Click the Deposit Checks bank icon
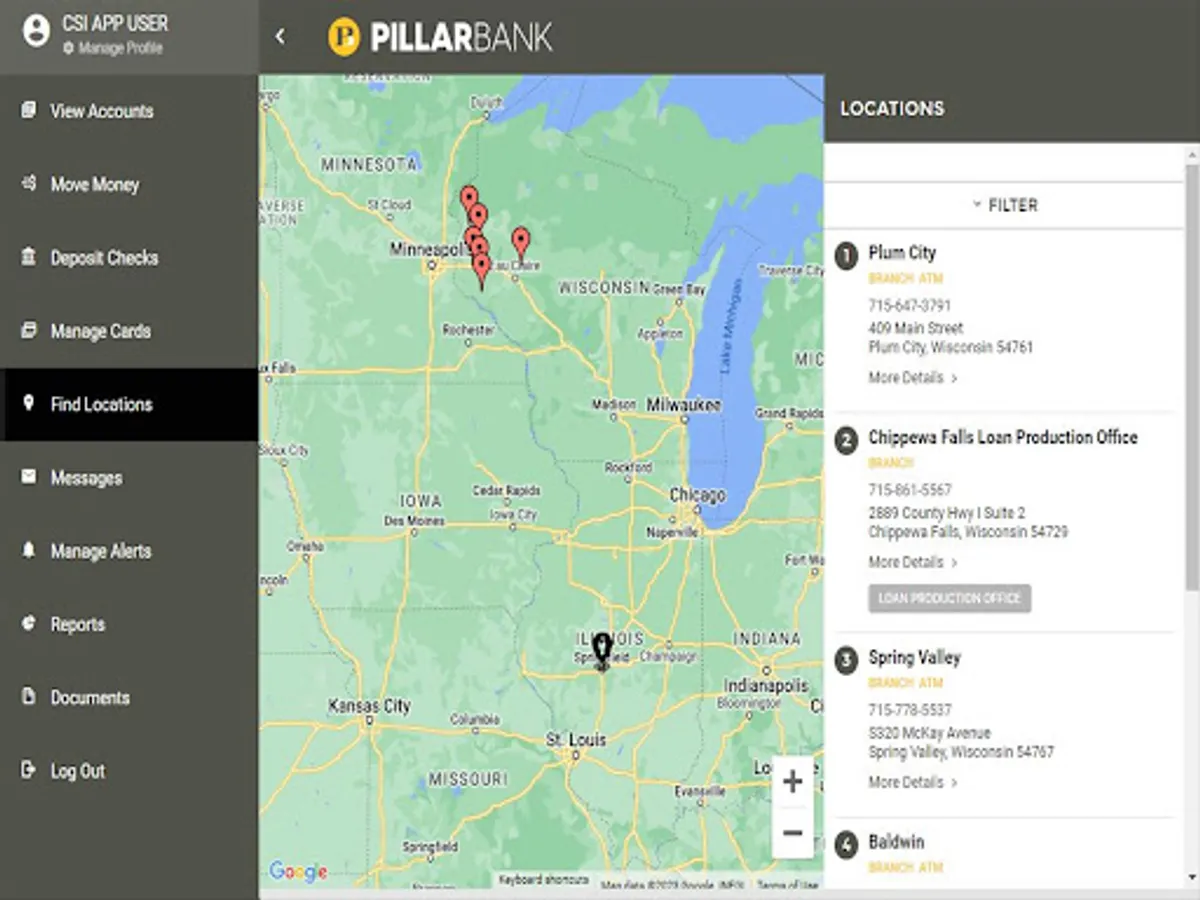1200x900 pixels. pos(28,257)
